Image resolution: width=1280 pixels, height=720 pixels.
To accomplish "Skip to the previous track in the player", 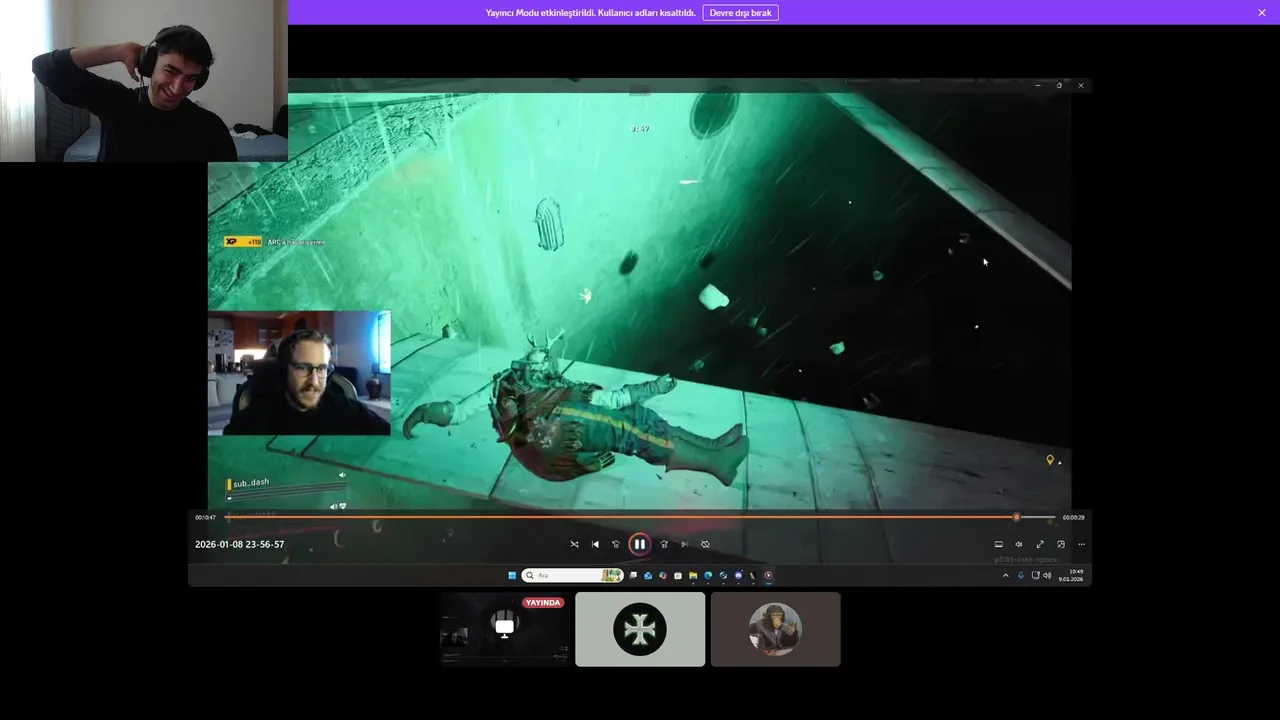I will pyautogui.click(x=595, y=544).
